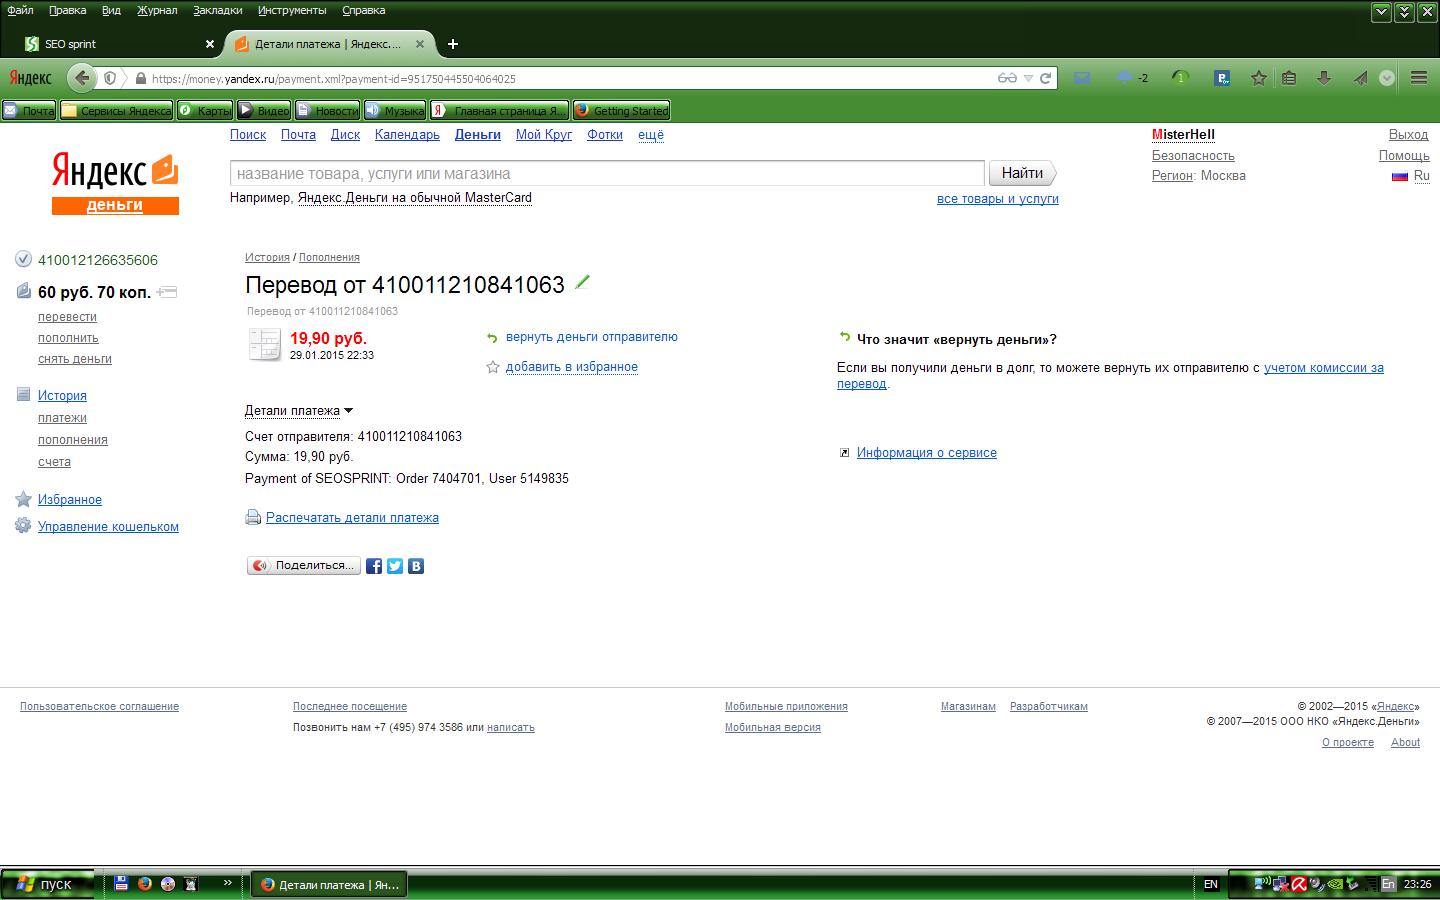Click the Найти search button

(x=1022, y=173)
